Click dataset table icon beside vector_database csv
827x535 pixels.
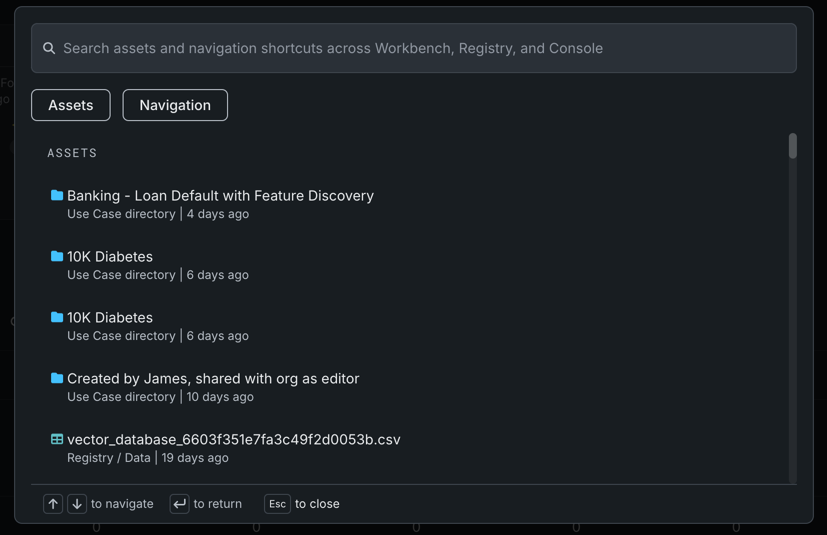(x=57, y=439)
